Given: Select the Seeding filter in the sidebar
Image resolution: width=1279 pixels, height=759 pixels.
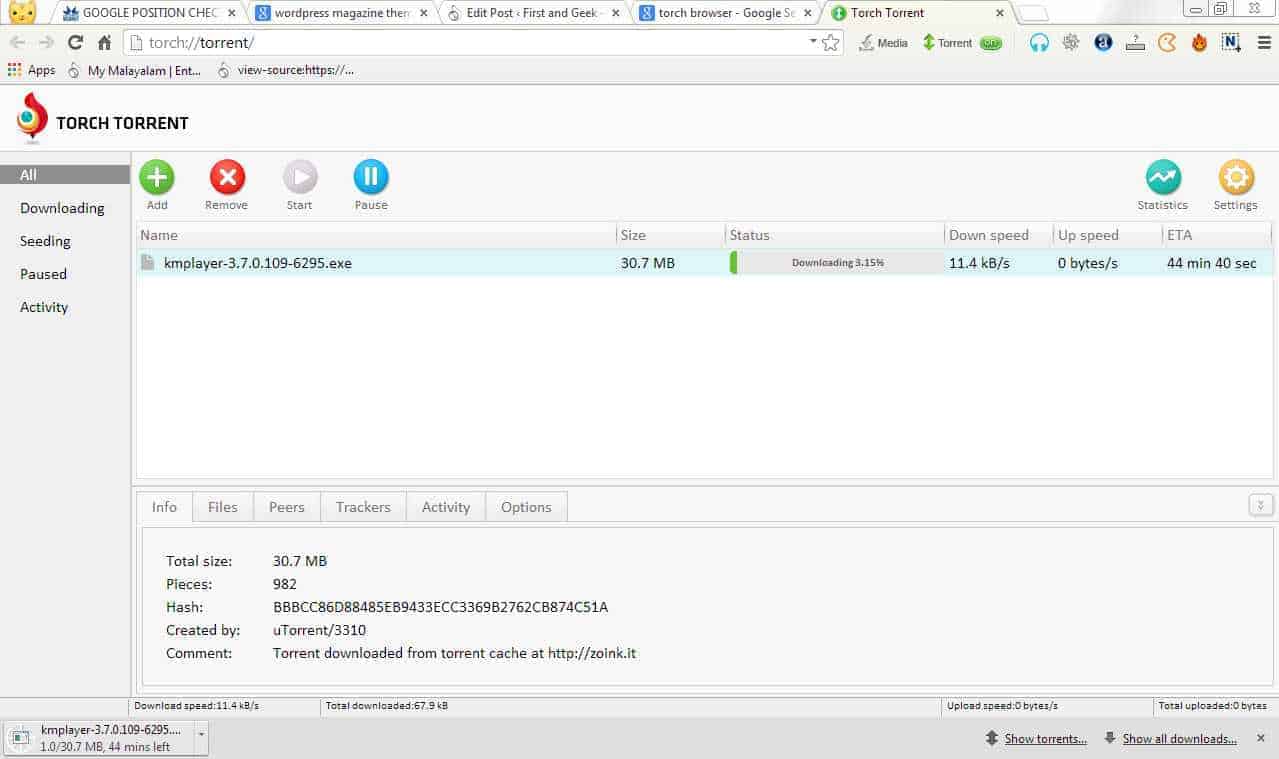Looking at the screenshot, I should 45,241.
